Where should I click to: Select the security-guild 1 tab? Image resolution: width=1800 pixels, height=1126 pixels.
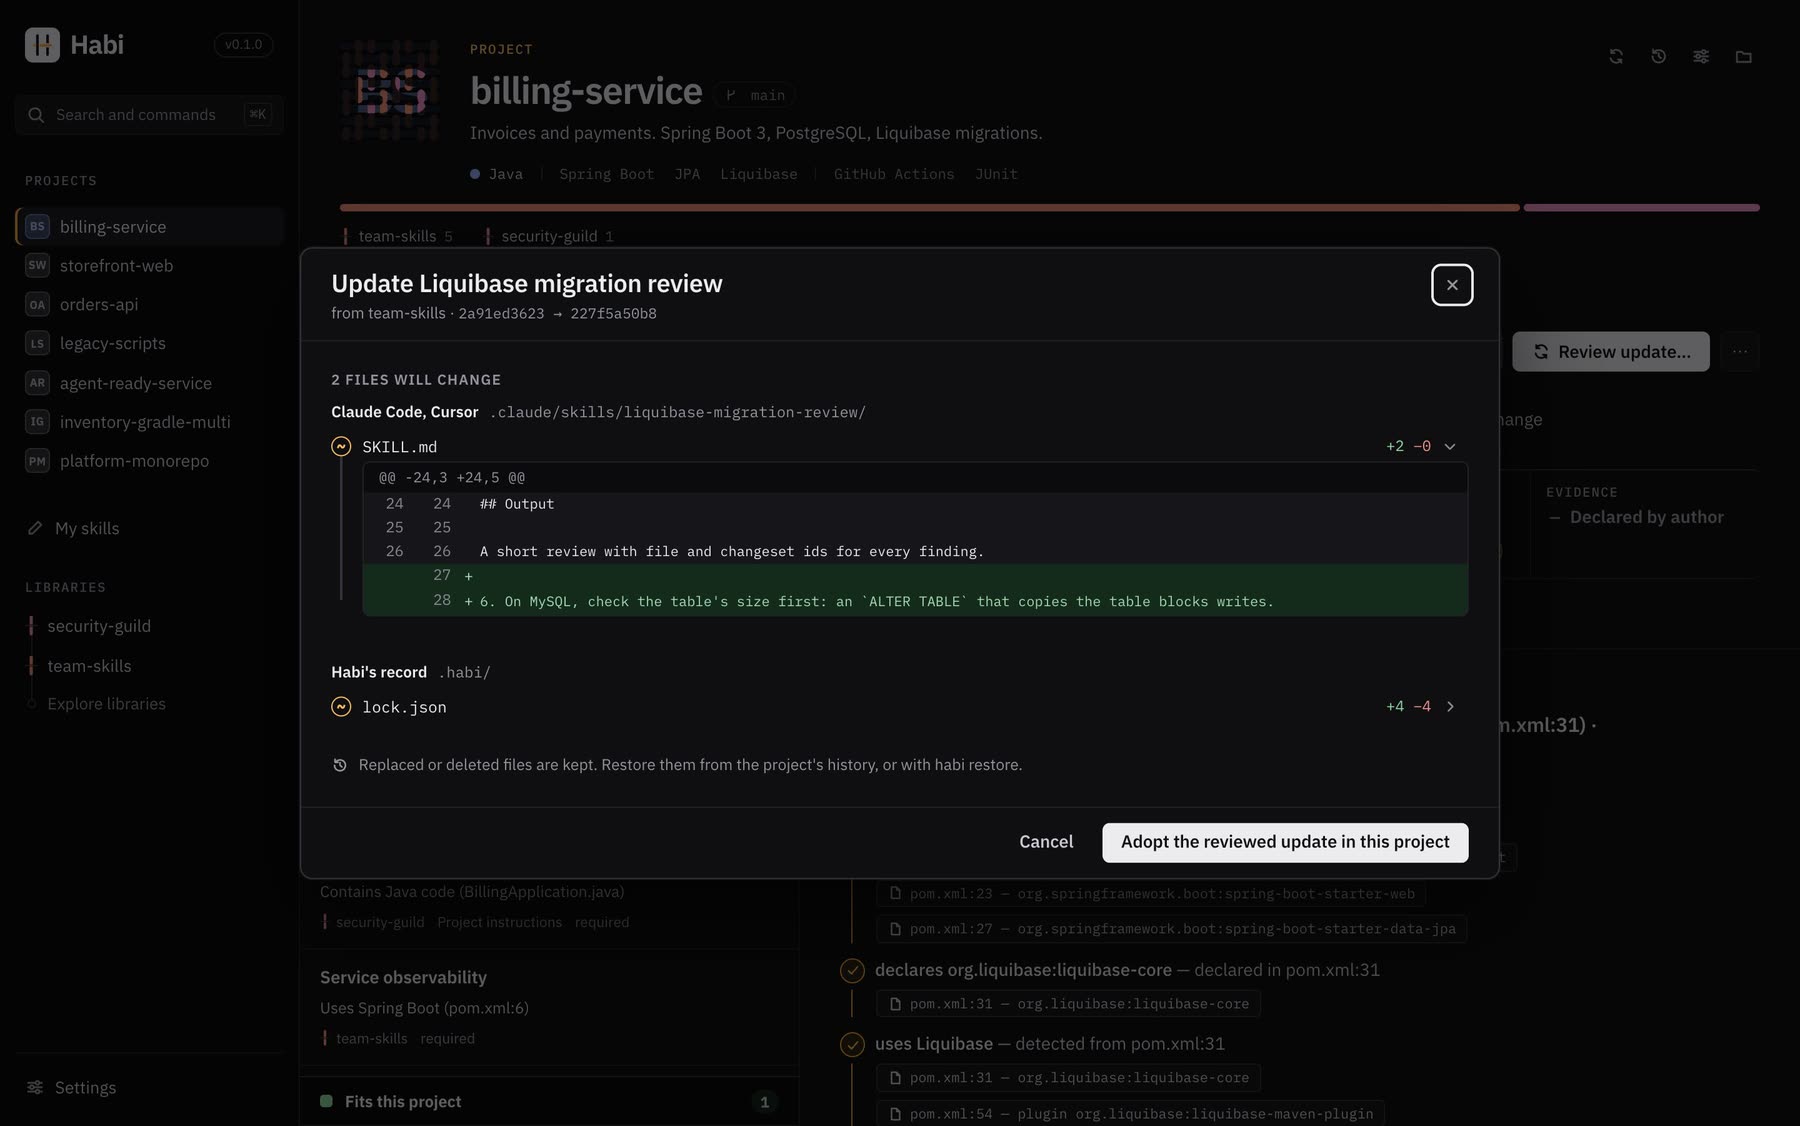click(x=550, y=237)
